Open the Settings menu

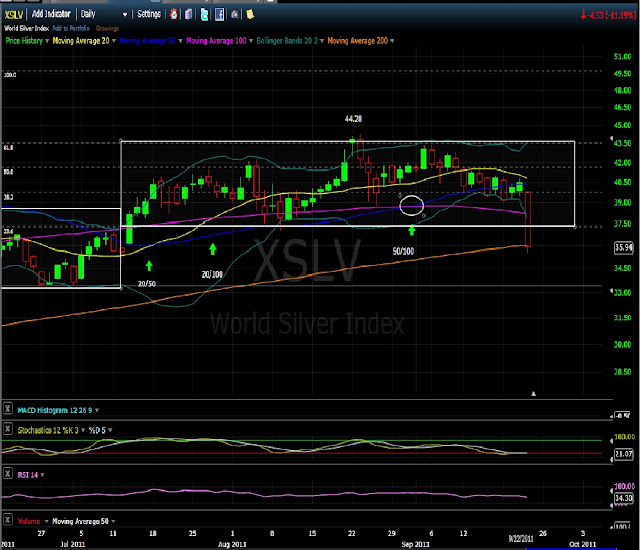pyautogui.click(x=149, y=14)
